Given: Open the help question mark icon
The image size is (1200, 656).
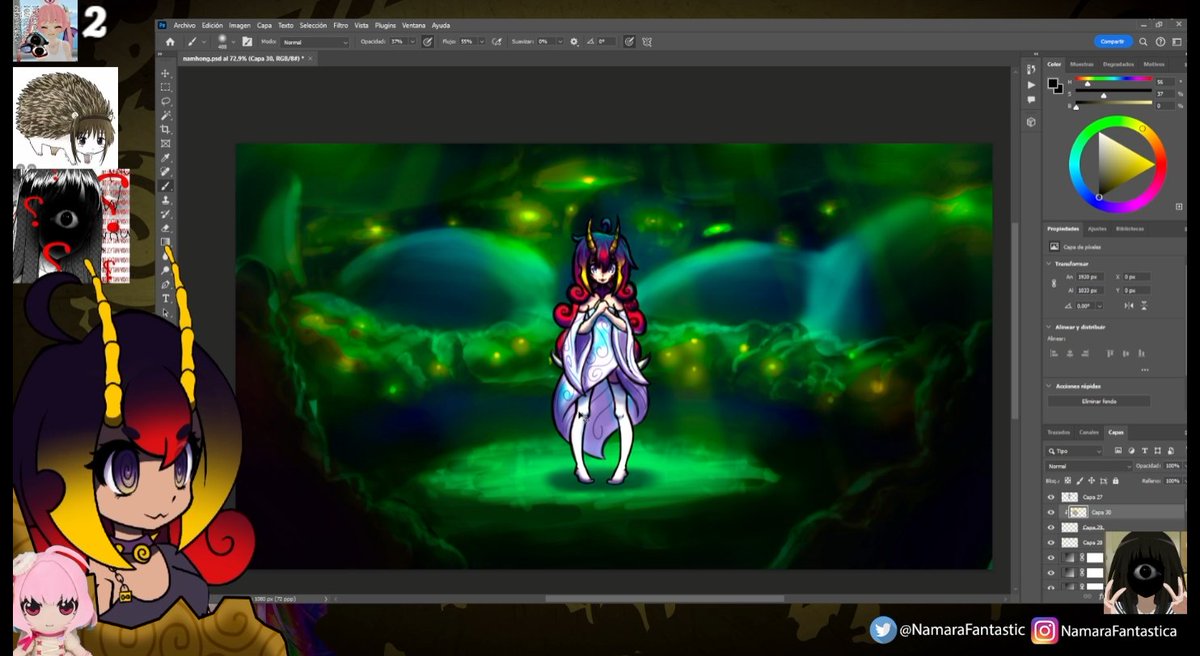Looking at the screenshot, I should [x=1160, y=42].
